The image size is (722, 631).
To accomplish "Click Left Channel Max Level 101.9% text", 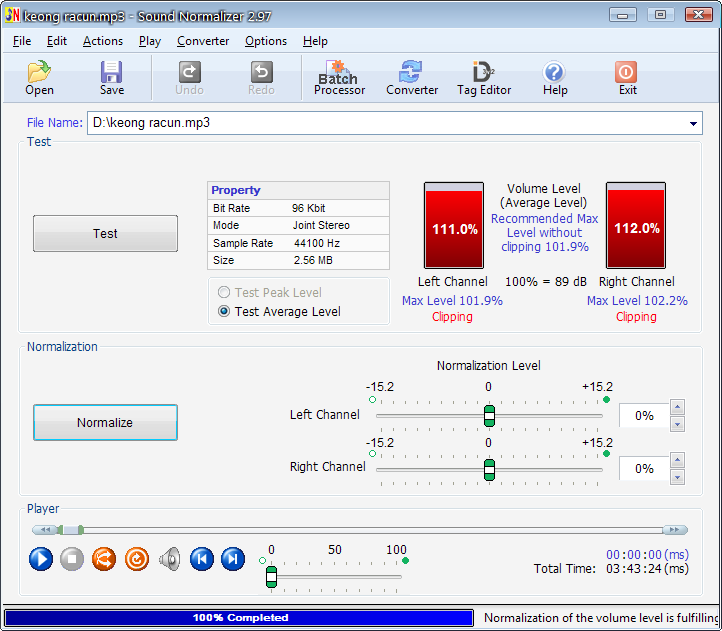I will coord(452,301).
